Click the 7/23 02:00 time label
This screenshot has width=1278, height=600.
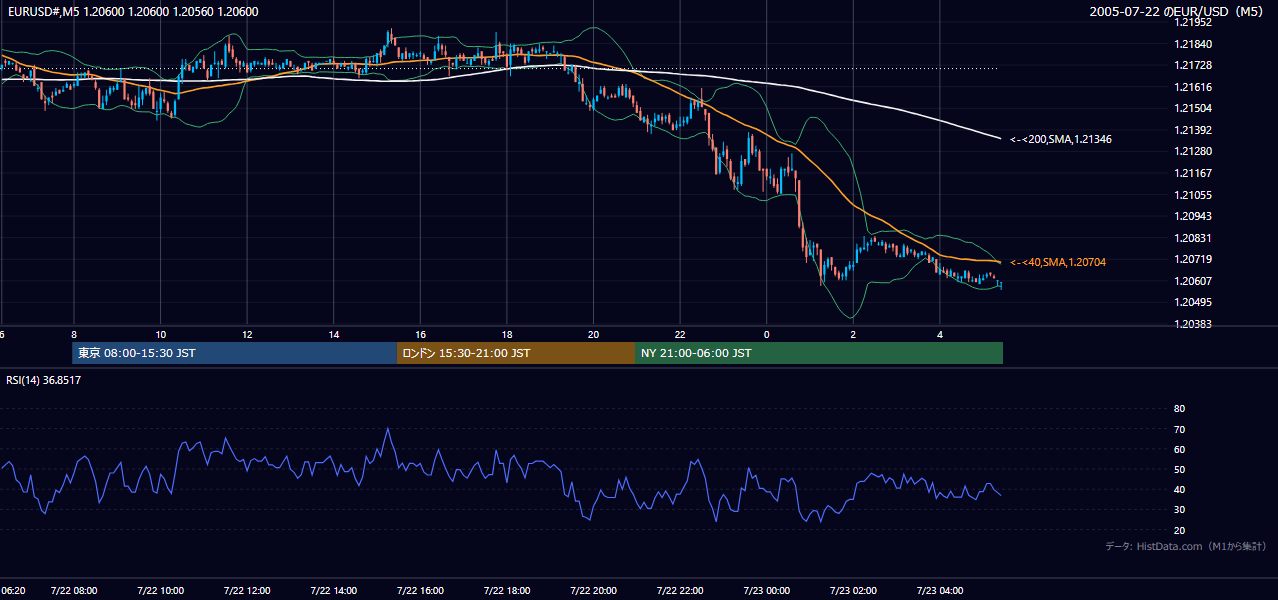coord(853,591)
